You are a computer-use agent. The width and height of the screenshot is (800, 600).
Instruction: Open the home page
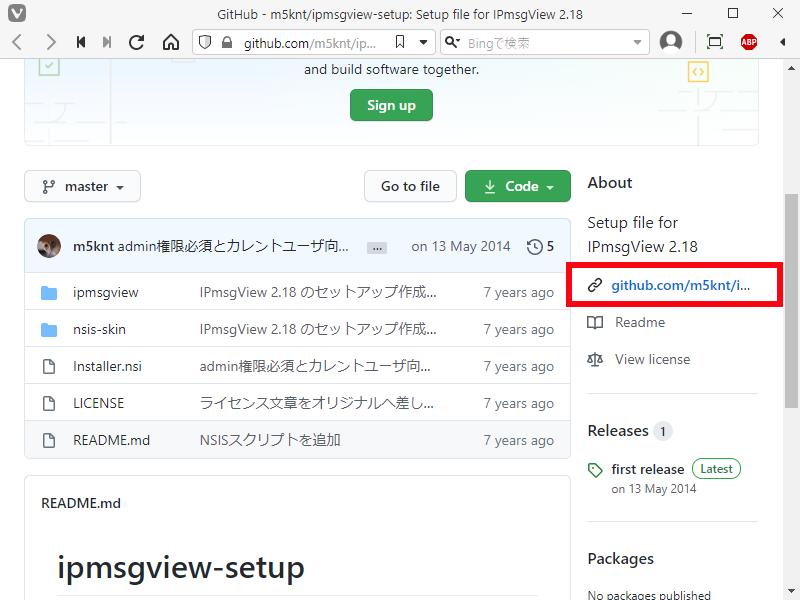click(x=171, y=42)
